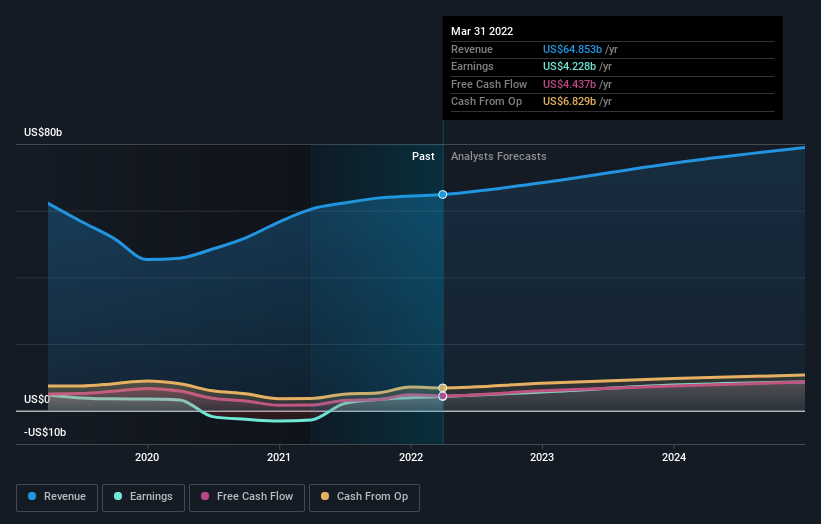Click the US$64.853b revenue value
Screen dimensions: 821x524
pyautogui.click(x=572, y=49)
